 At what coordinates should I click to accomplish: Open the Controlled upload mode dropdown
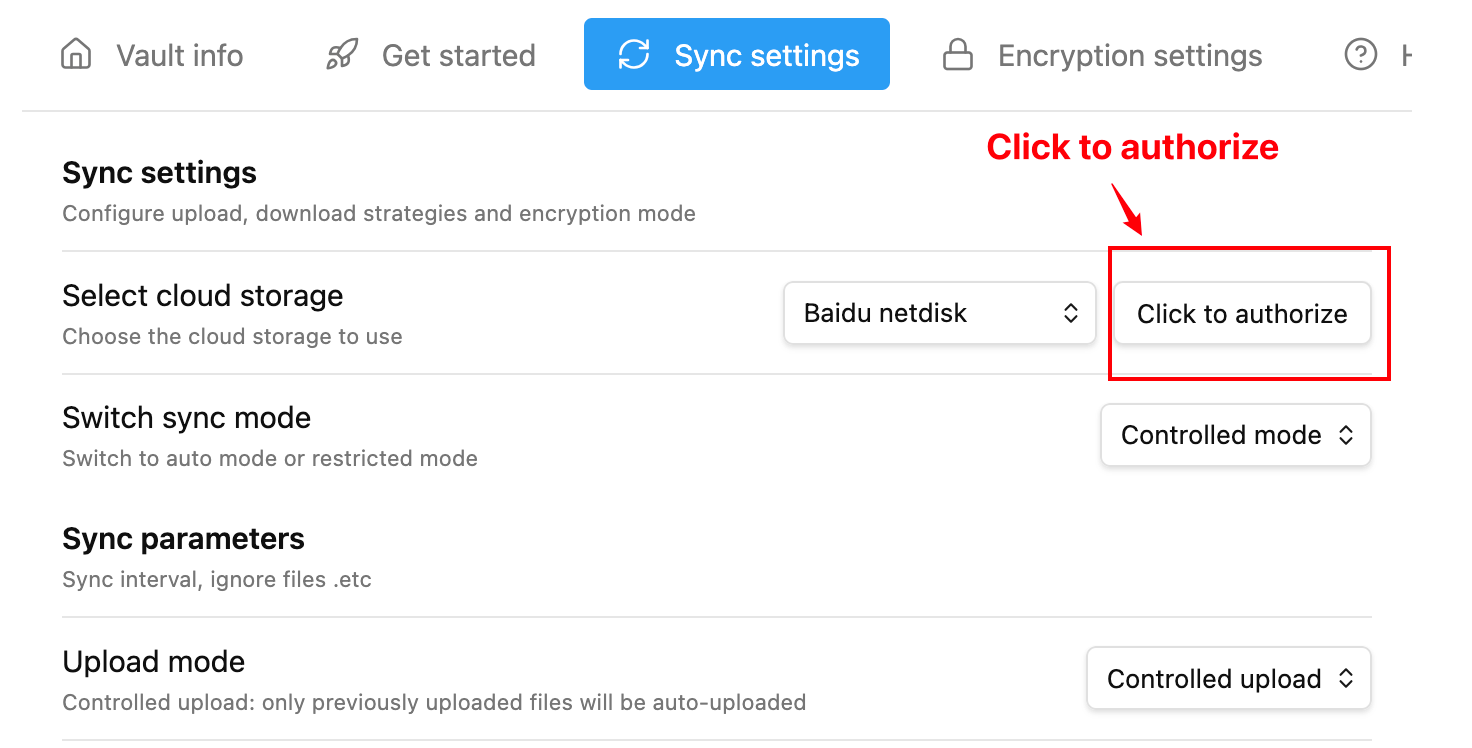pyautogui.click(x=1229, y=679)
